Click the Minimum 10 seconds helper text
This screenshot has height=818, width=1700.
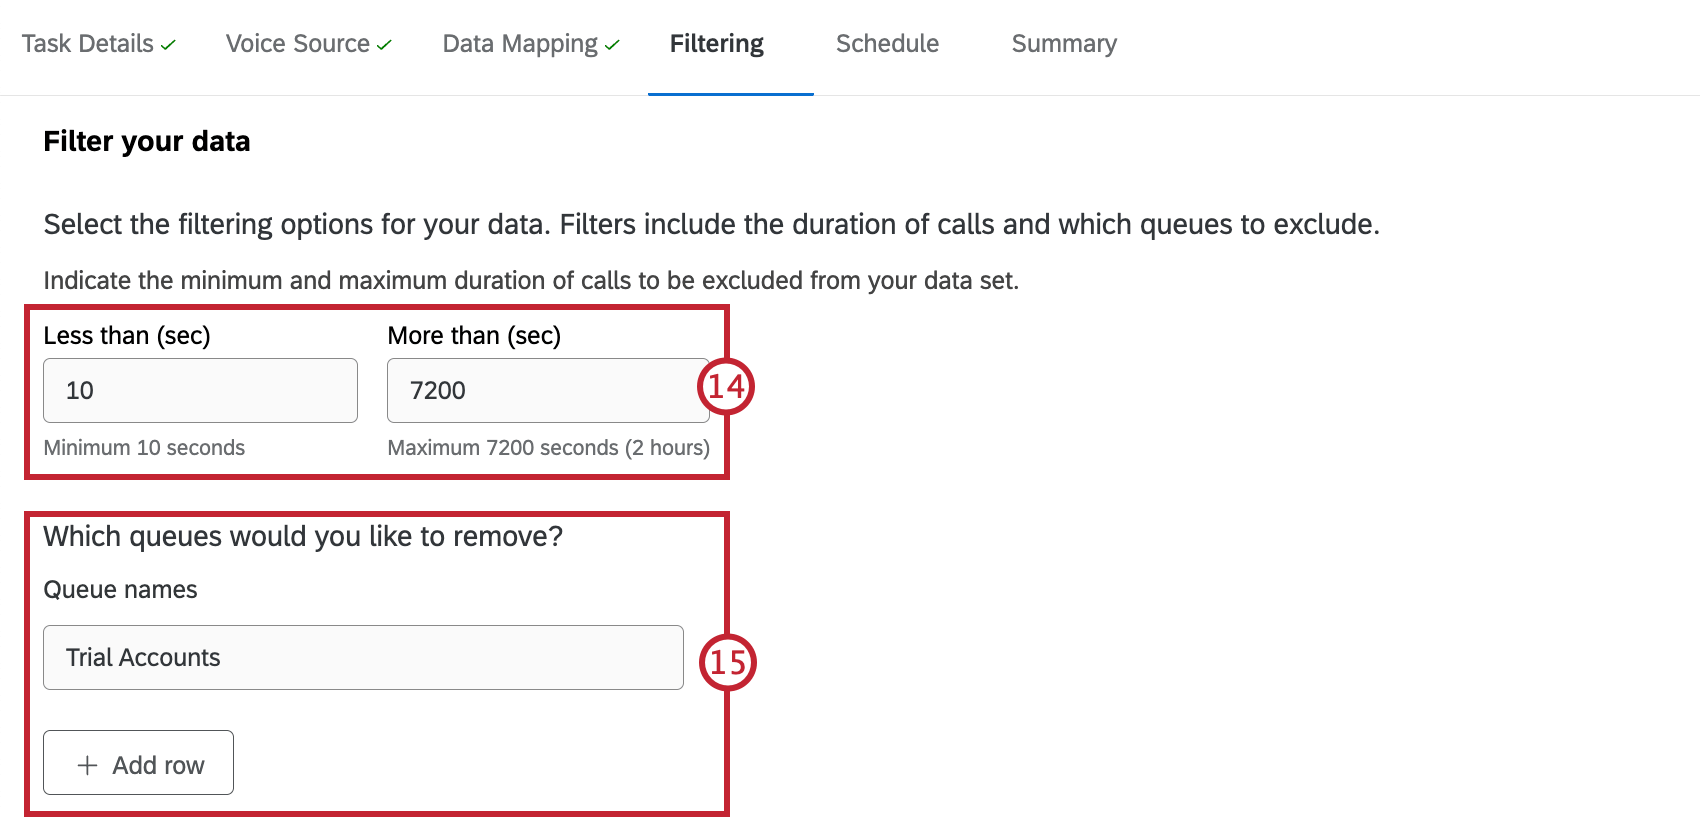[143, 448]
